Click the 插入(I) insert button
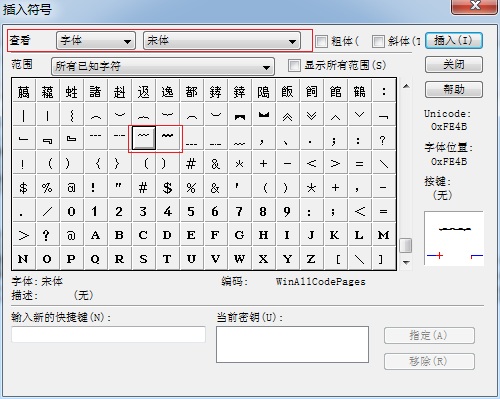This screenshot has height=399, width=500. point(454,41)
